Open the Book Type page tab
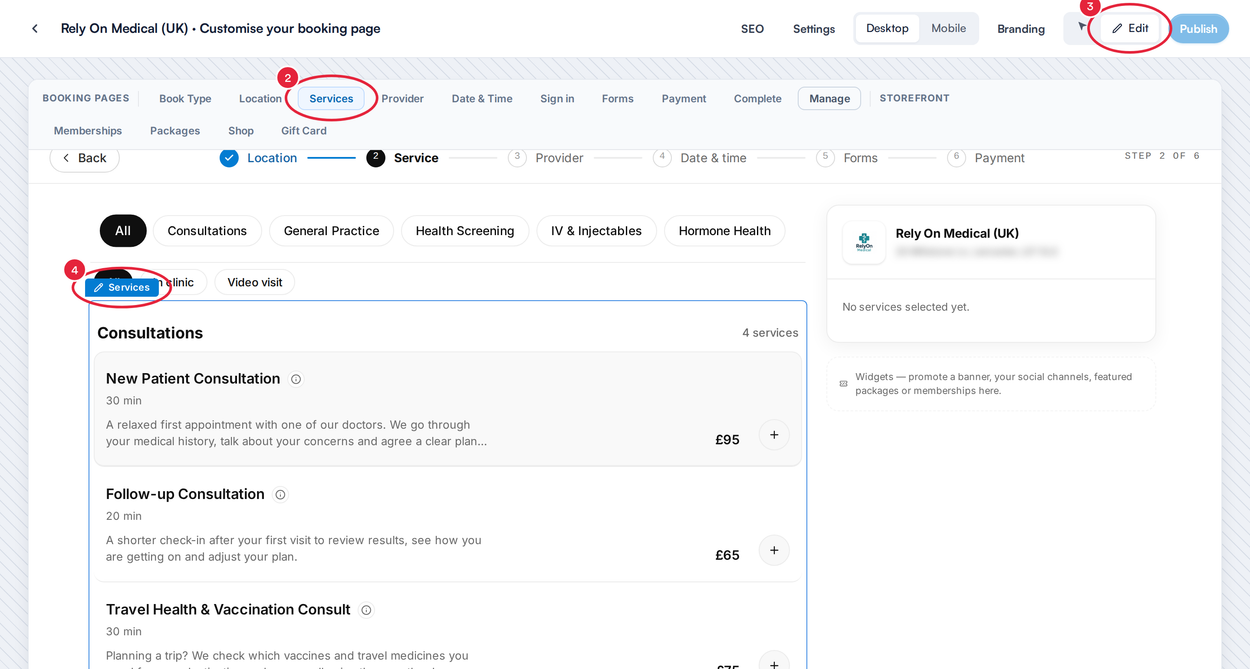The width and height of the screenshot is (1250, 669). coord(185,98)
